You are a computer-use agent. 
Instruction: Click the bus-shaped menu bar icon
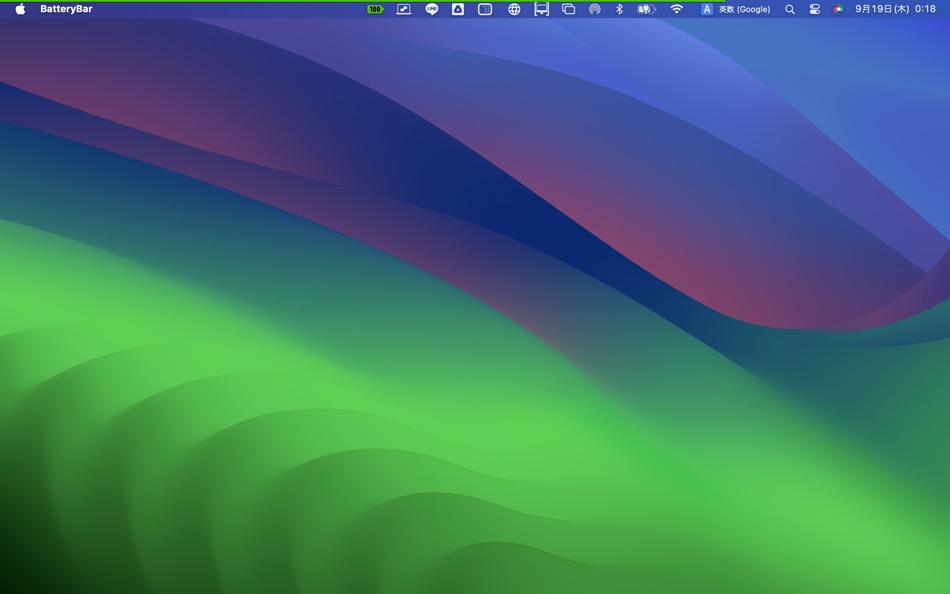[x=541, y=9]
